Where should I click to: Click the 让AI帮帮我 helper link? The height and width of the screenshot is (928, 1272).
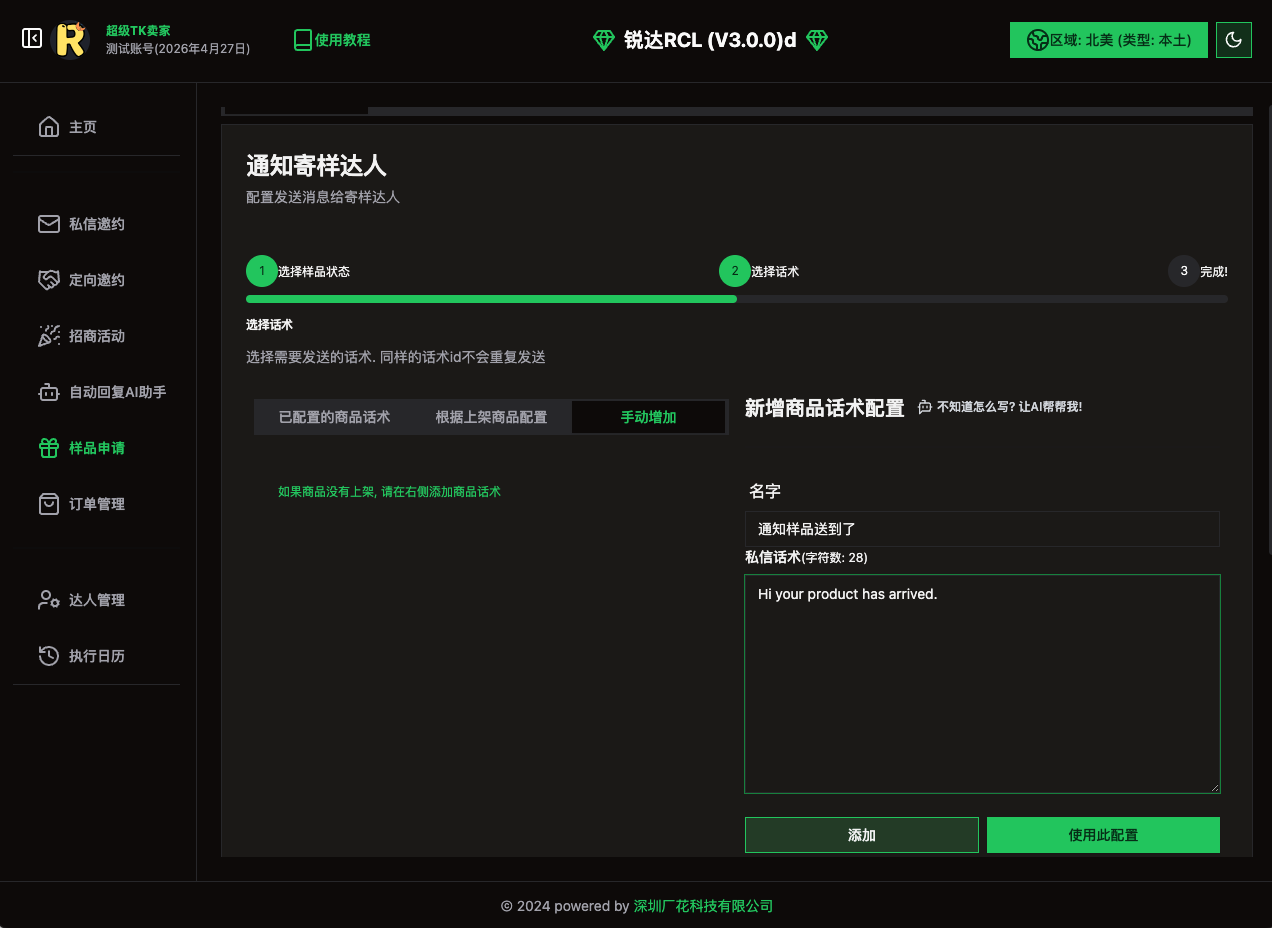(1000, 407)
